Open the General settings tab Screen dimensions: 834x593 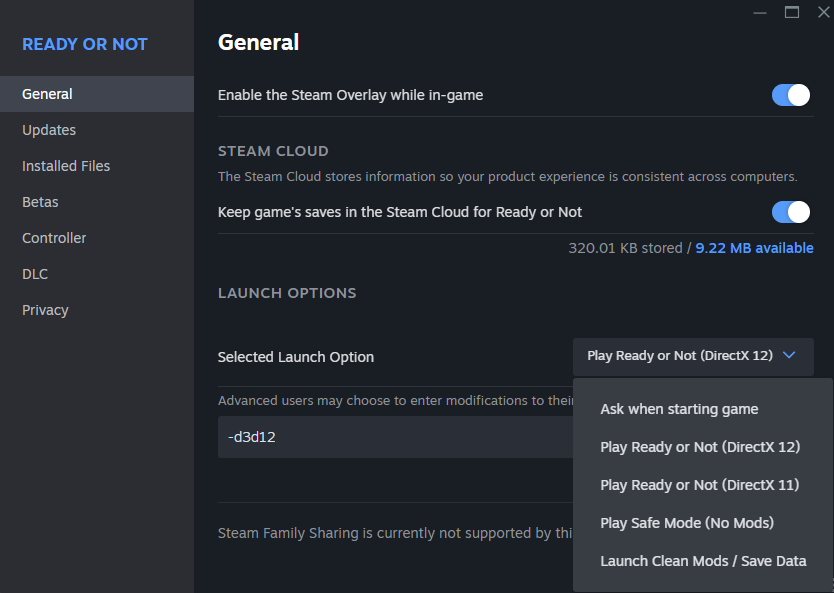(47, 94)
